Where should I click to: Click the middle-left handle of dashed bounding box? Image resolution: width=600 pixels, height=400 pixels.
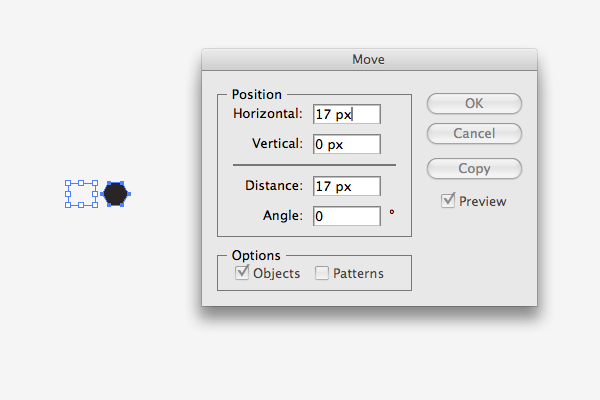pos(68,194)
